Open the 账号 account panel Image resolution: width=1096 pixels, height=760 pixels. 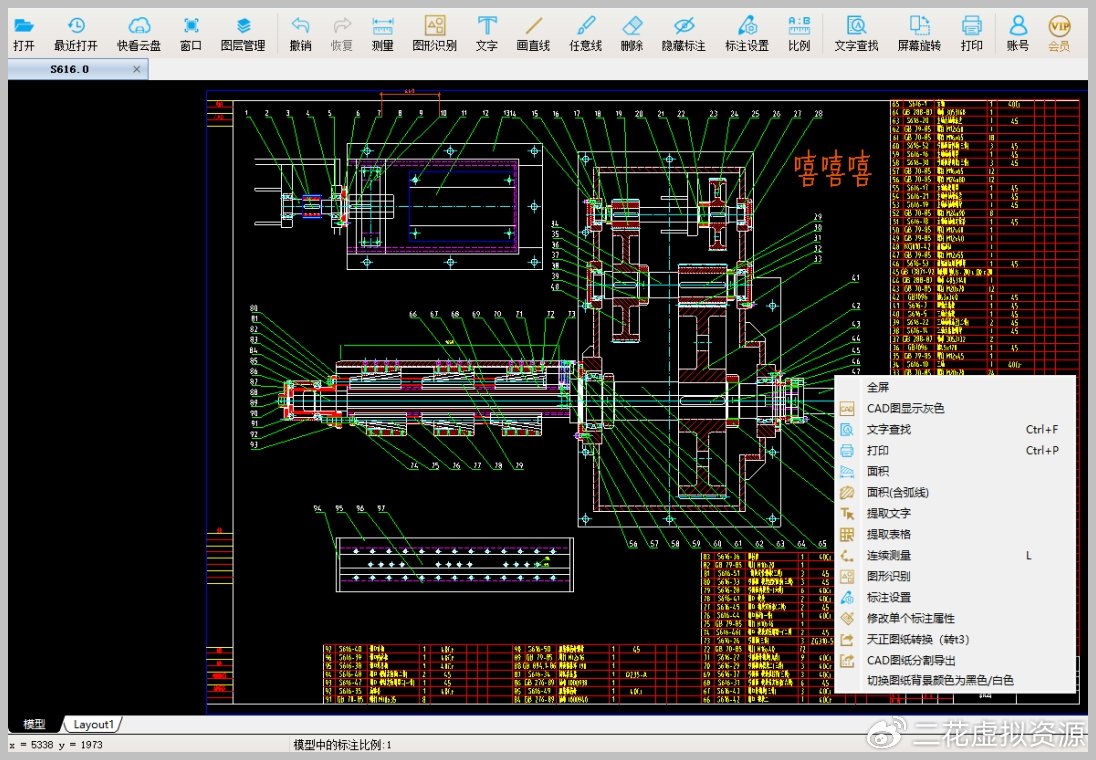(x=1018, y=34)
